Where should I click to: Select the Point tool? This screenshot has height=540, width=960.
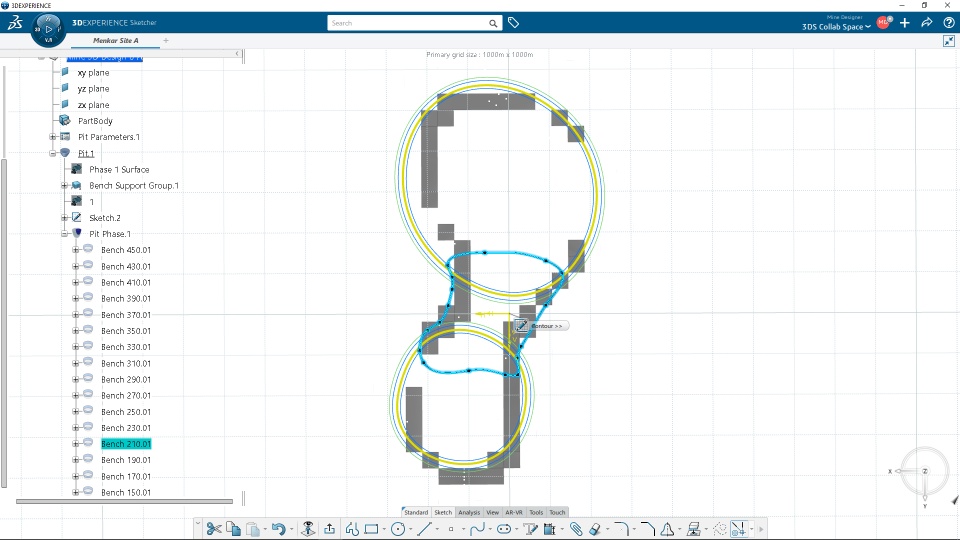451,529
